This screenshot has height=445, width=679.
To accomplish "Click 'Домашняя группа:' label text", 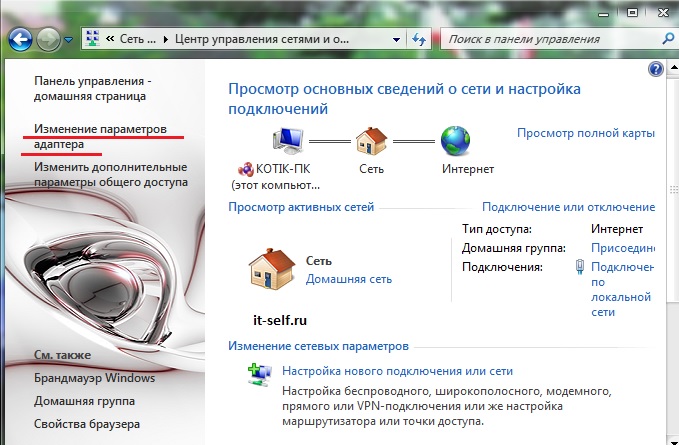I will pyautogui.click(x=514, y=248).
